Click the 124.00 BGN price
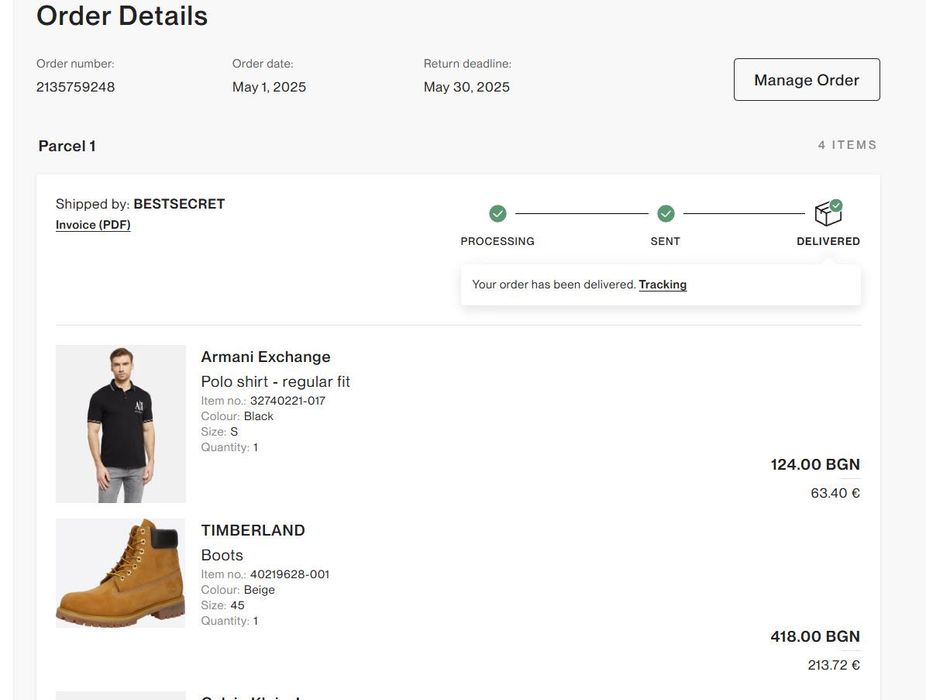 tap(815, 464)
